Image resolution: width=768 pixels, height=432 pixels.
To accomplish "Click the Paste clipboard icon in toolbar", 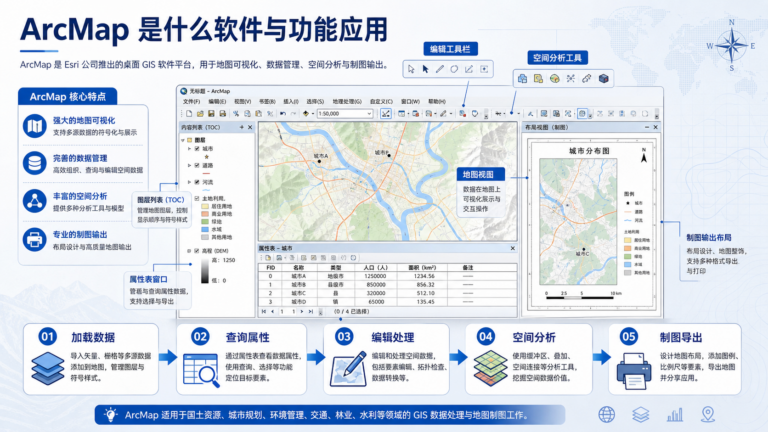I will click(258, 114).
